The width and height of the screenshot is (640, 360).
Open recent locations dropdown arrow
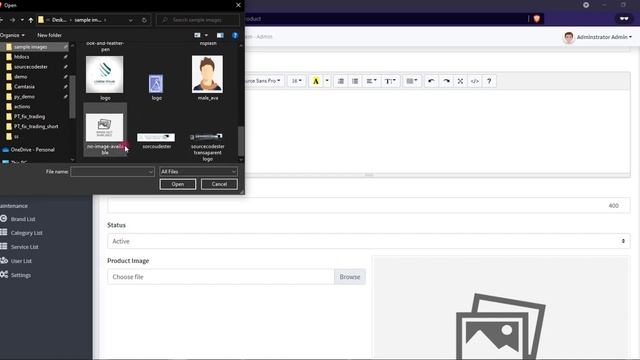click(x=22, y=20)
